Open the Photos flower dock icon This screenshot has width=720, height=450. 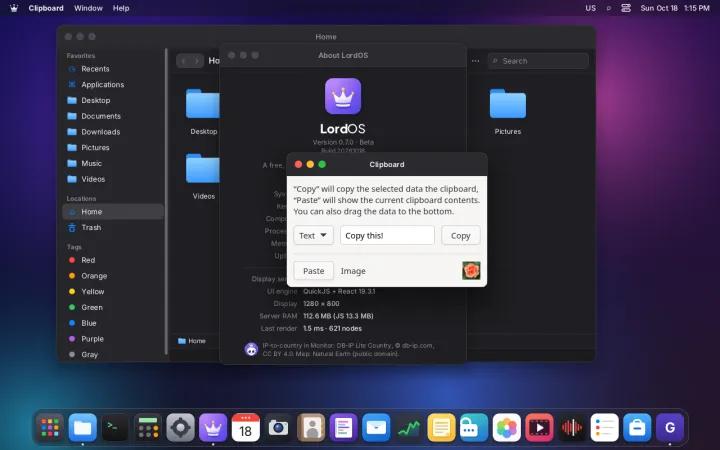[x=507, y=428]
